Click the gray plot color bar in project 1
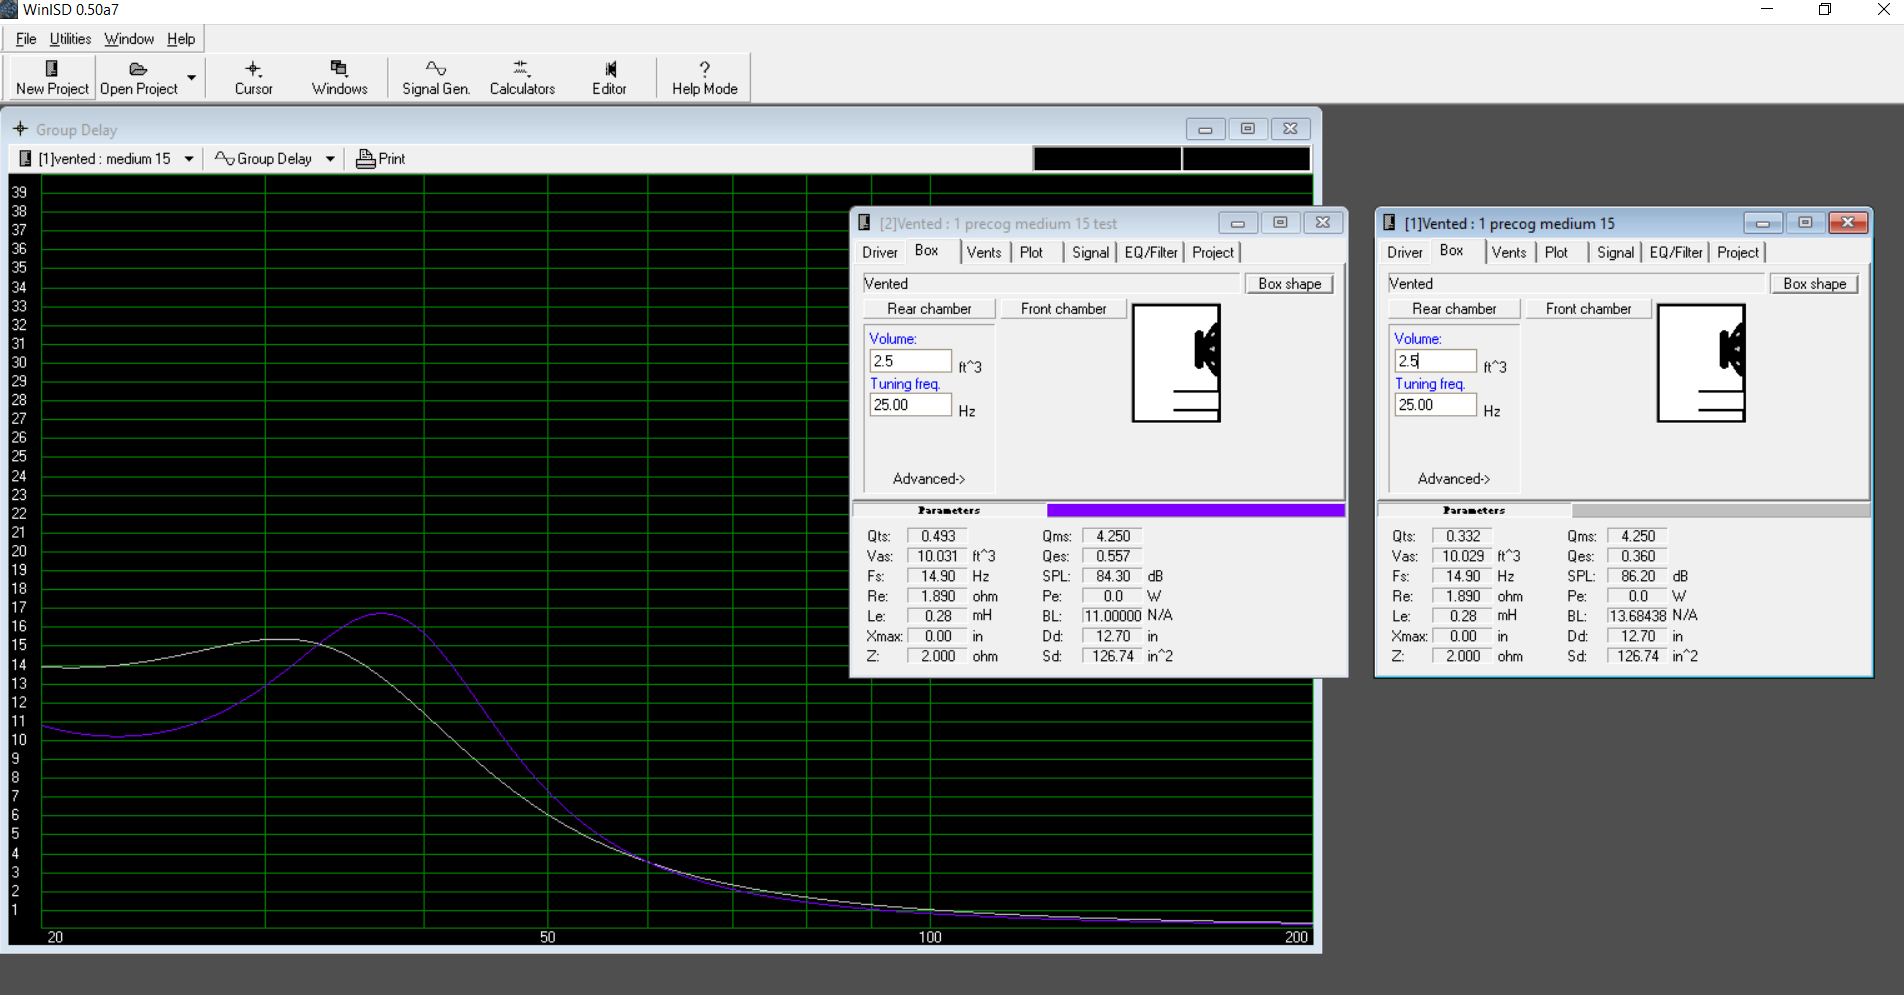 click(x=1720, y=510)
